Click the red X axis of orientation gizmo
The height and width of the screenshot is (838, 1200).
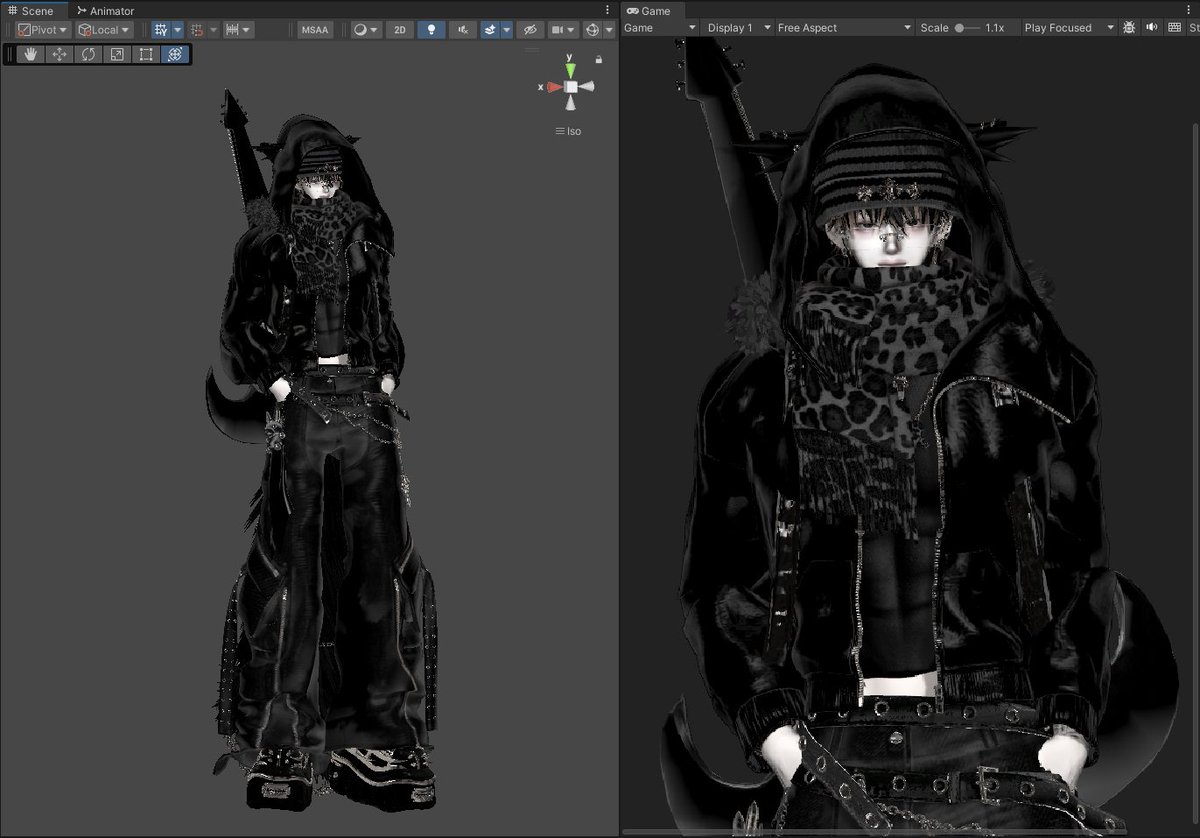pyautogui.click(x=555, y=87)
